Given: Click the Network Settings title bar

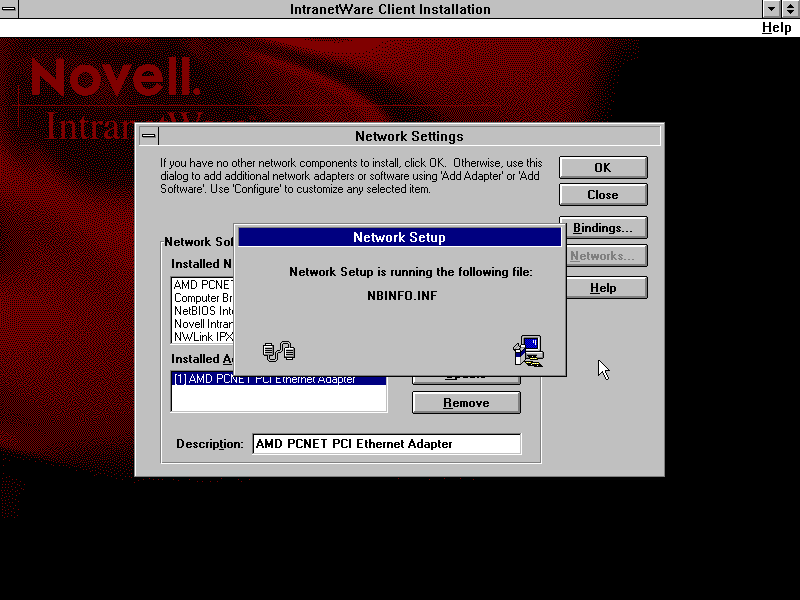Looking at the screenshot, I should click(x=410, y=136).
